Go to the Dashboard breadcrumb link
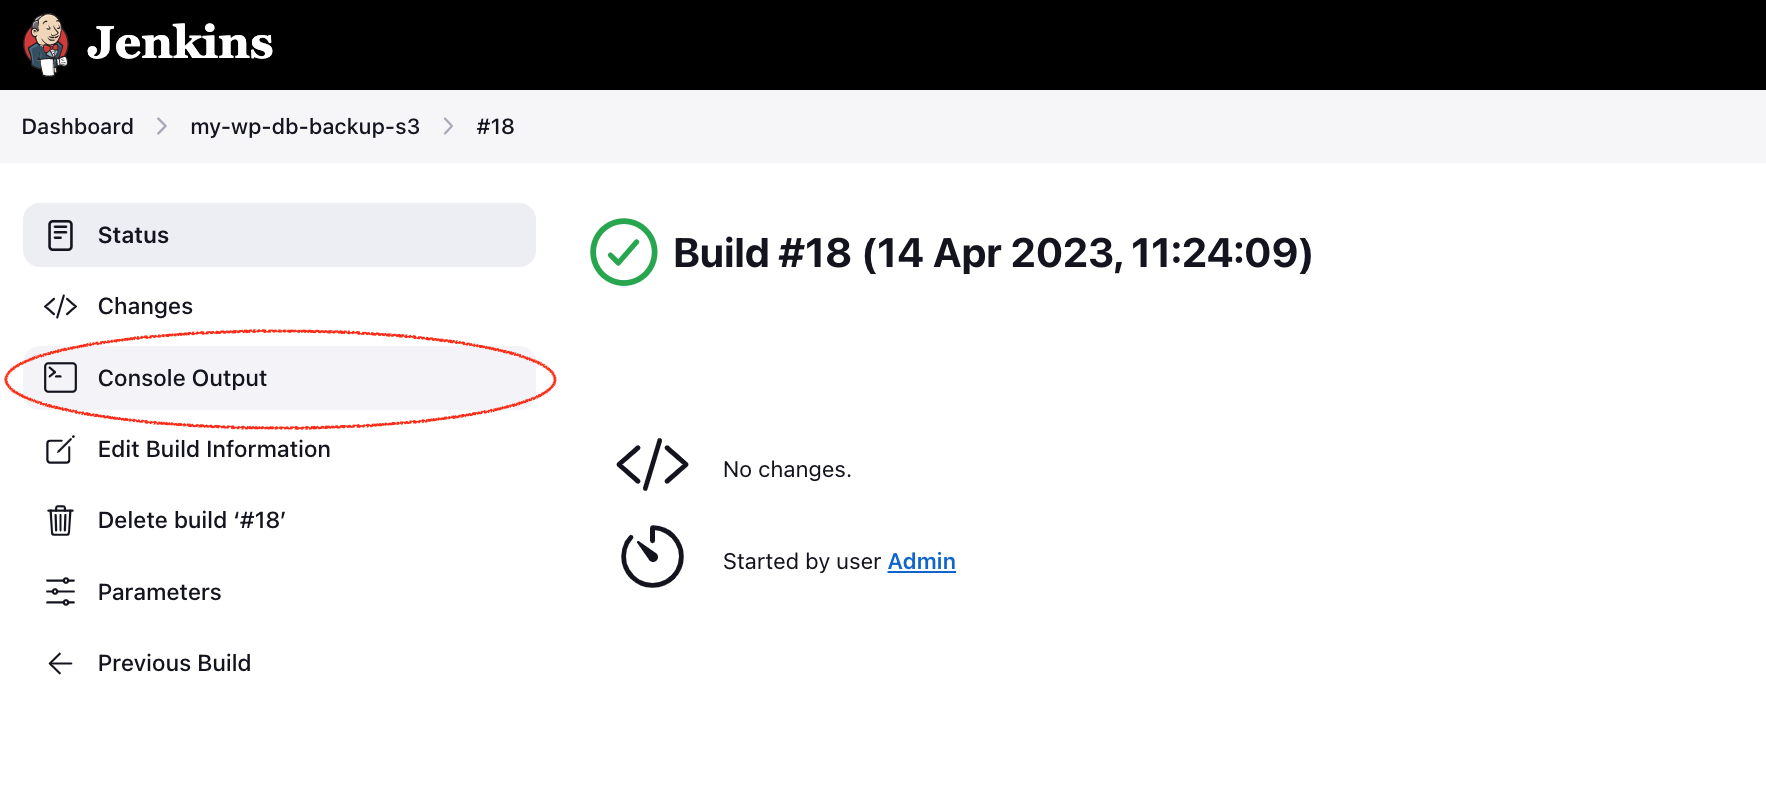 [x=78, y=126]
